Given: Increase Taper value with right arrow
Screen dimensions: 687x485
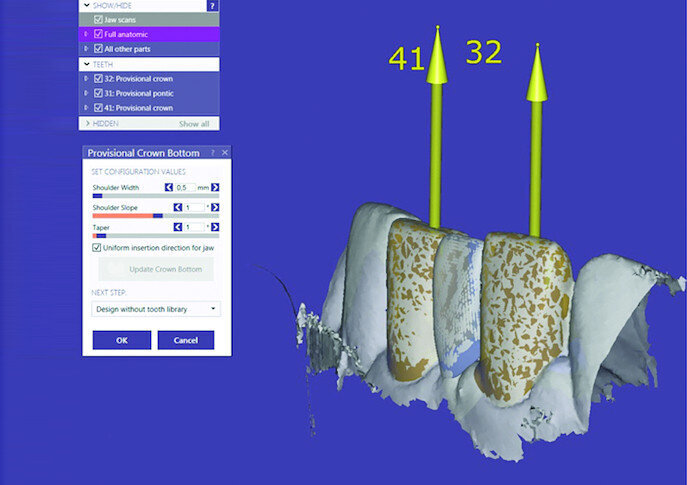Looking at the screenshot, I should [215, 228].
